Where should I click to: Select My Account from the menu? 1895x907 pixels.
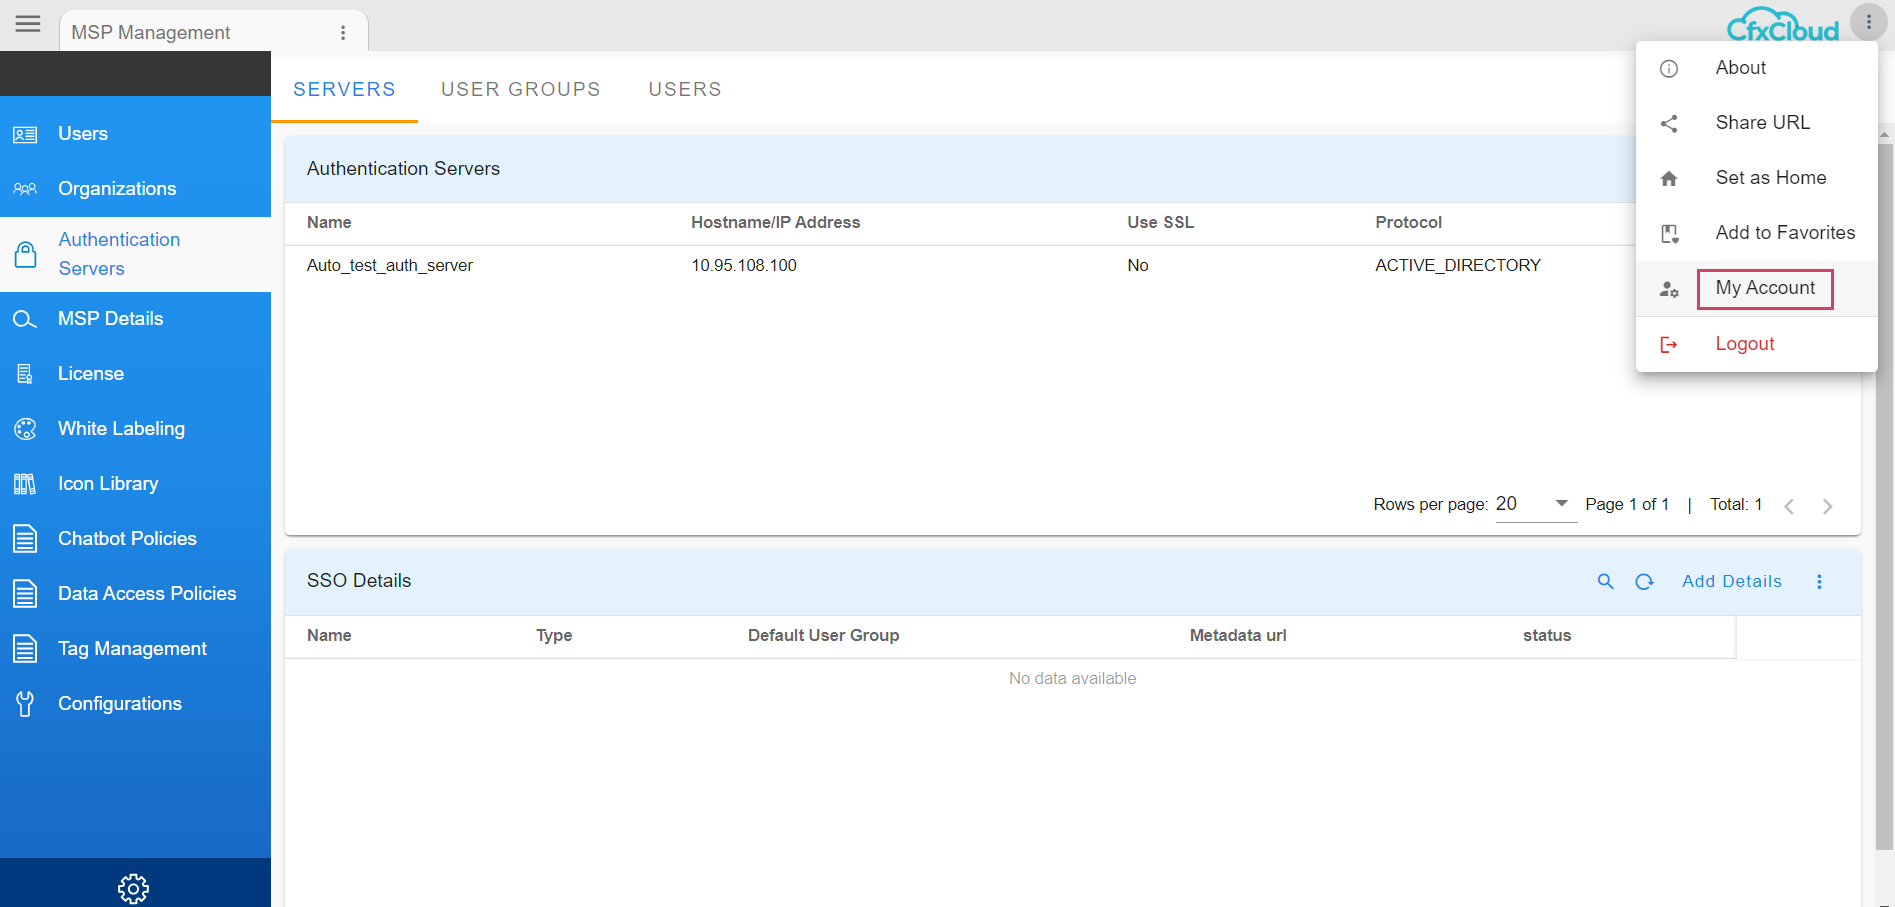coord(1764,288)
